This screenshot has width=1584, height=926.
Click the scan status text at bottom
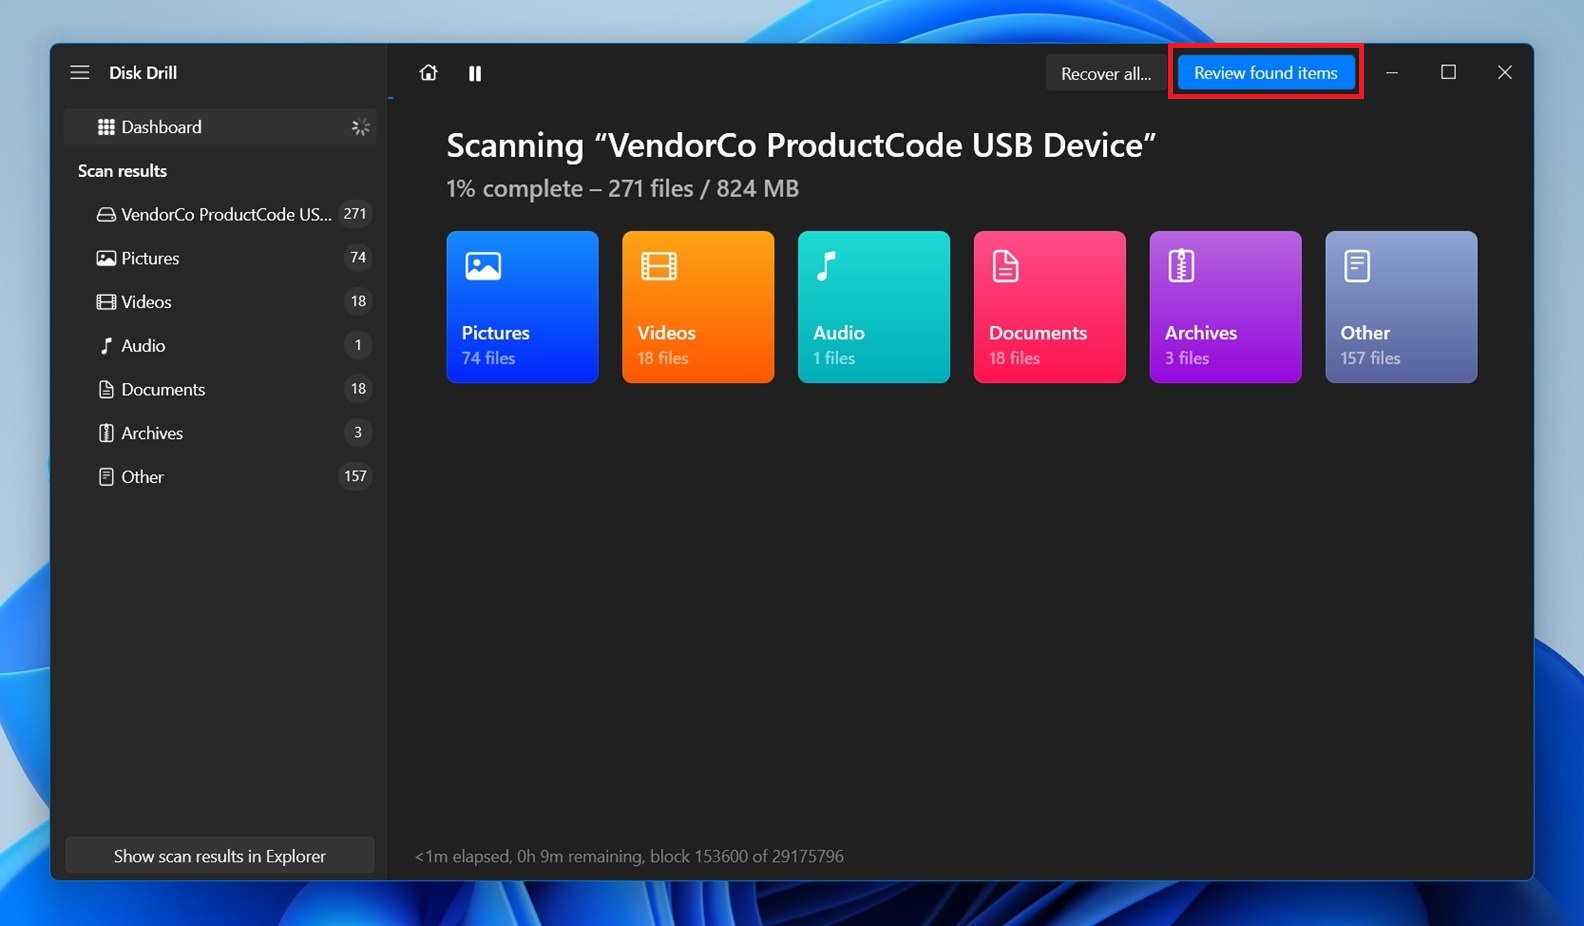629,856
